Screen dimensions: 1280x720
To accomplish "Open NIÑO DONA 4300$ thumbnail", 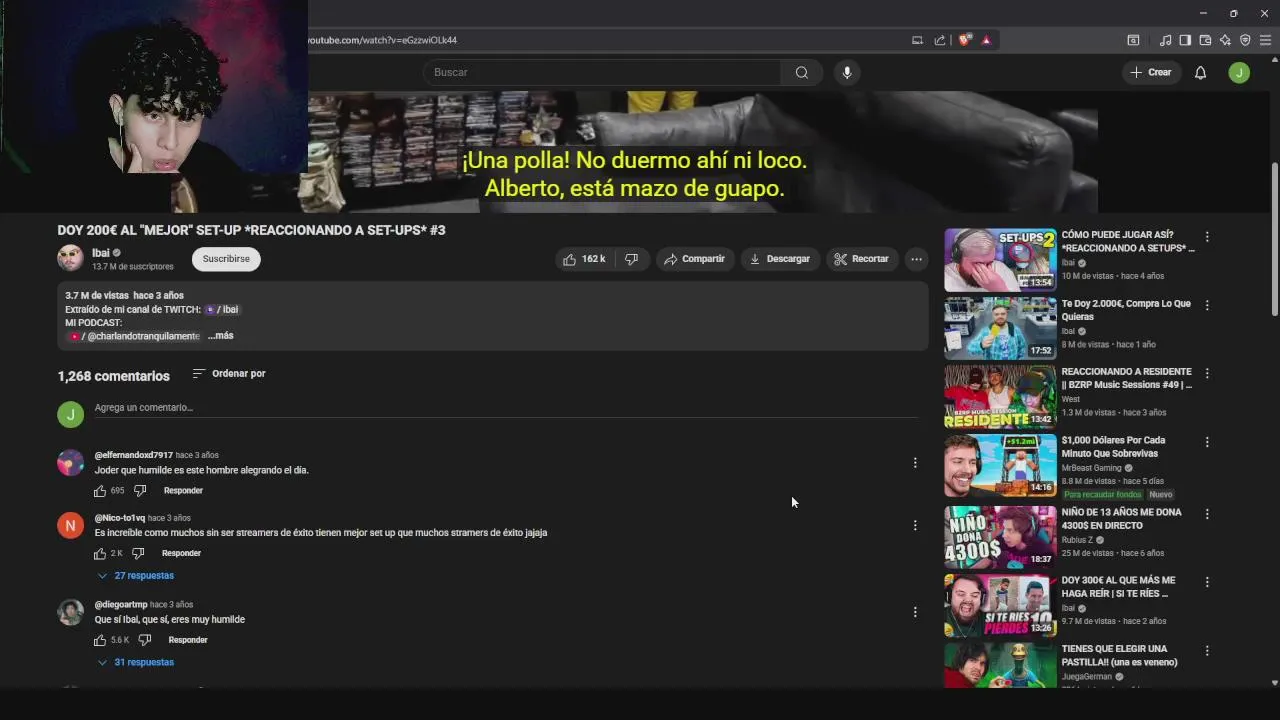I will [1000, 537].
